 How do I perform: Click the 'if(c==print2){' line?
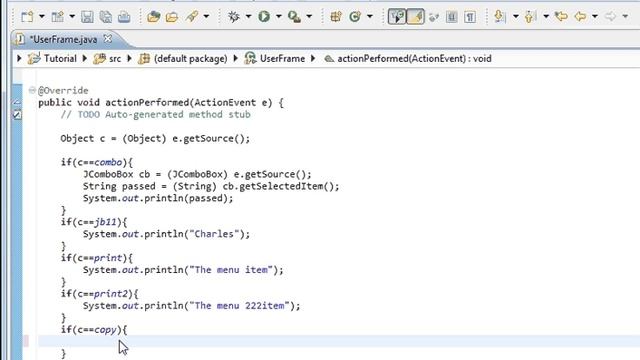[x=100, y=294]
